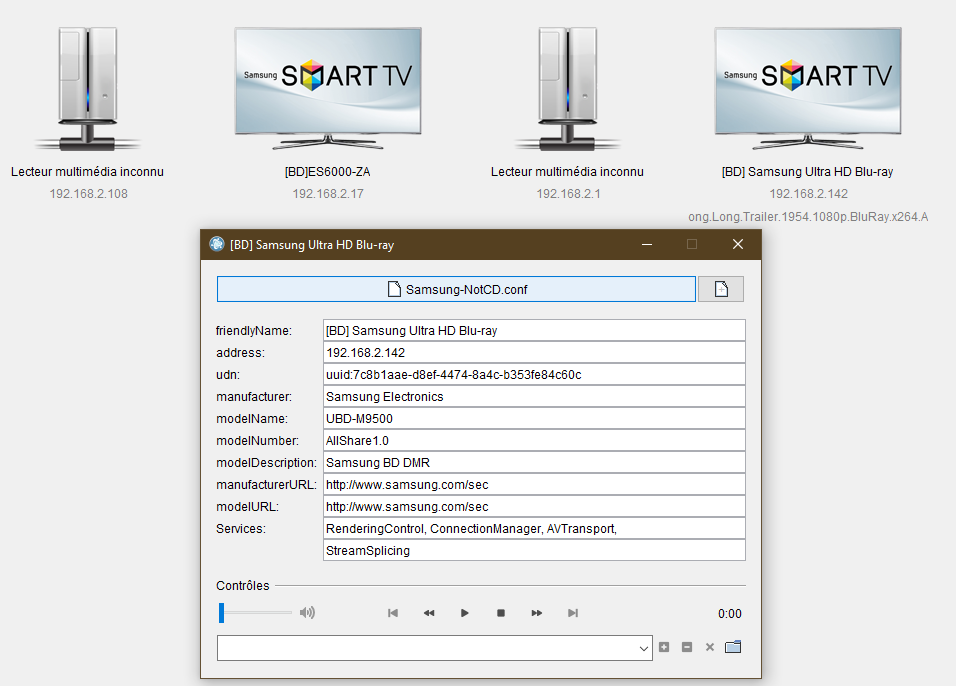This screenshot has width=956, height=686.
Task: Expand the playlist combo box dropdown
Action: (643, 648)
